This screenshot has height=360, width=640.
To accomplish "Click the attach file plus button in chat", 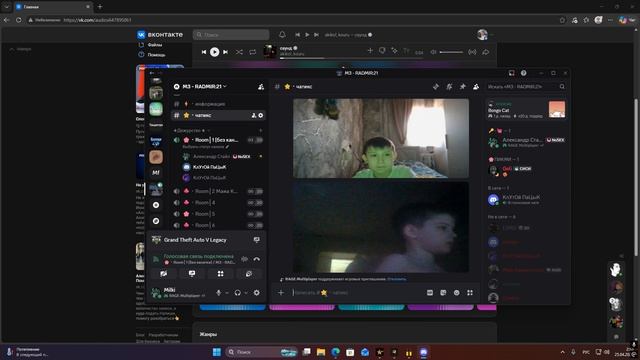I will coord(281,293).
